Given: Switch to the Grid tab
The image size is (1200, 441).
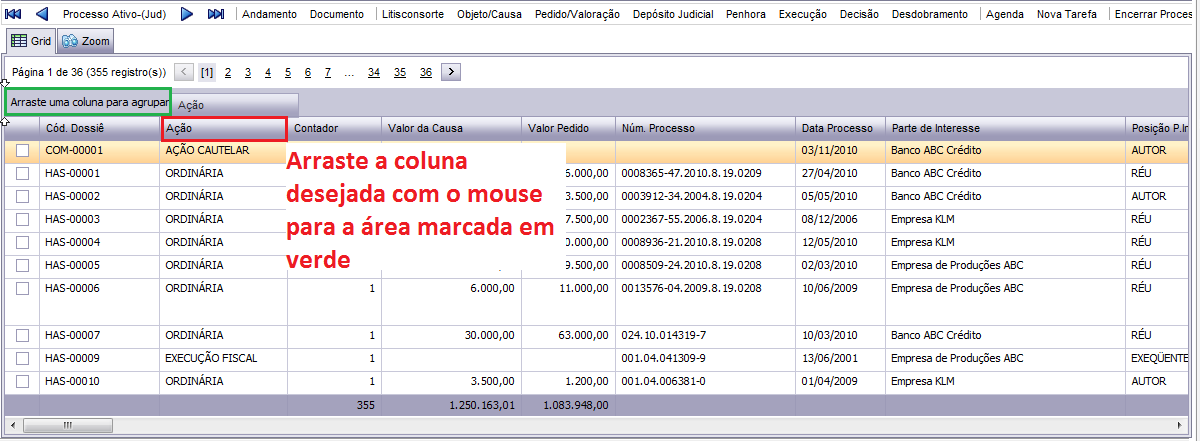Looking at the screenshot, I should point(31,41).
